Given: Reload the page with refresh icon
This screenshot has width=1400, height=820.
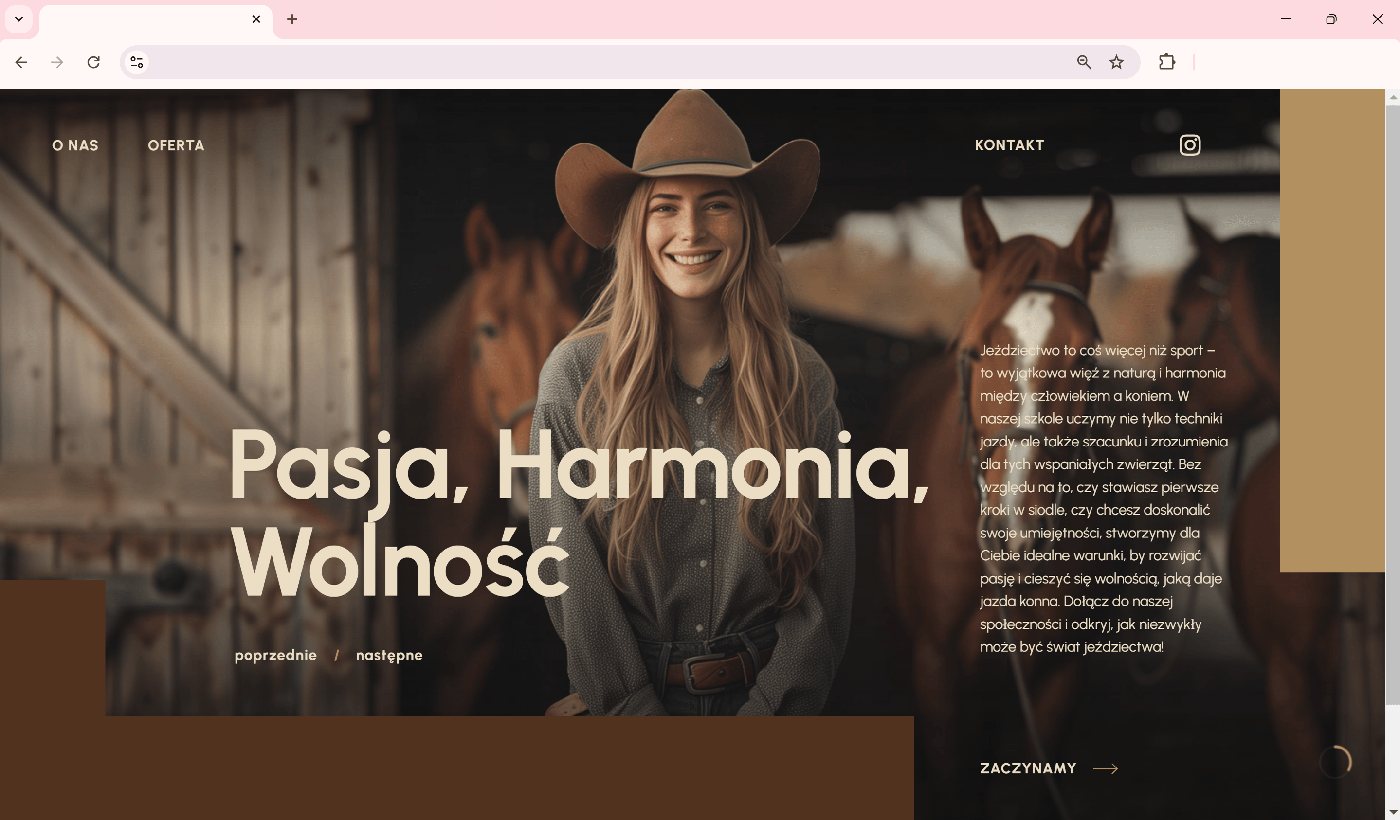Looking at the screenshot, I should pyautogui.click(x=93, y=62).
